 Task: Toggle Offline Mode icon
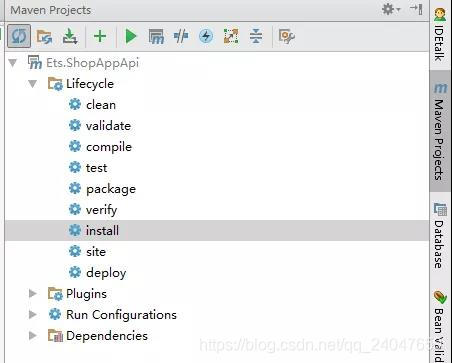click(181, 36)
